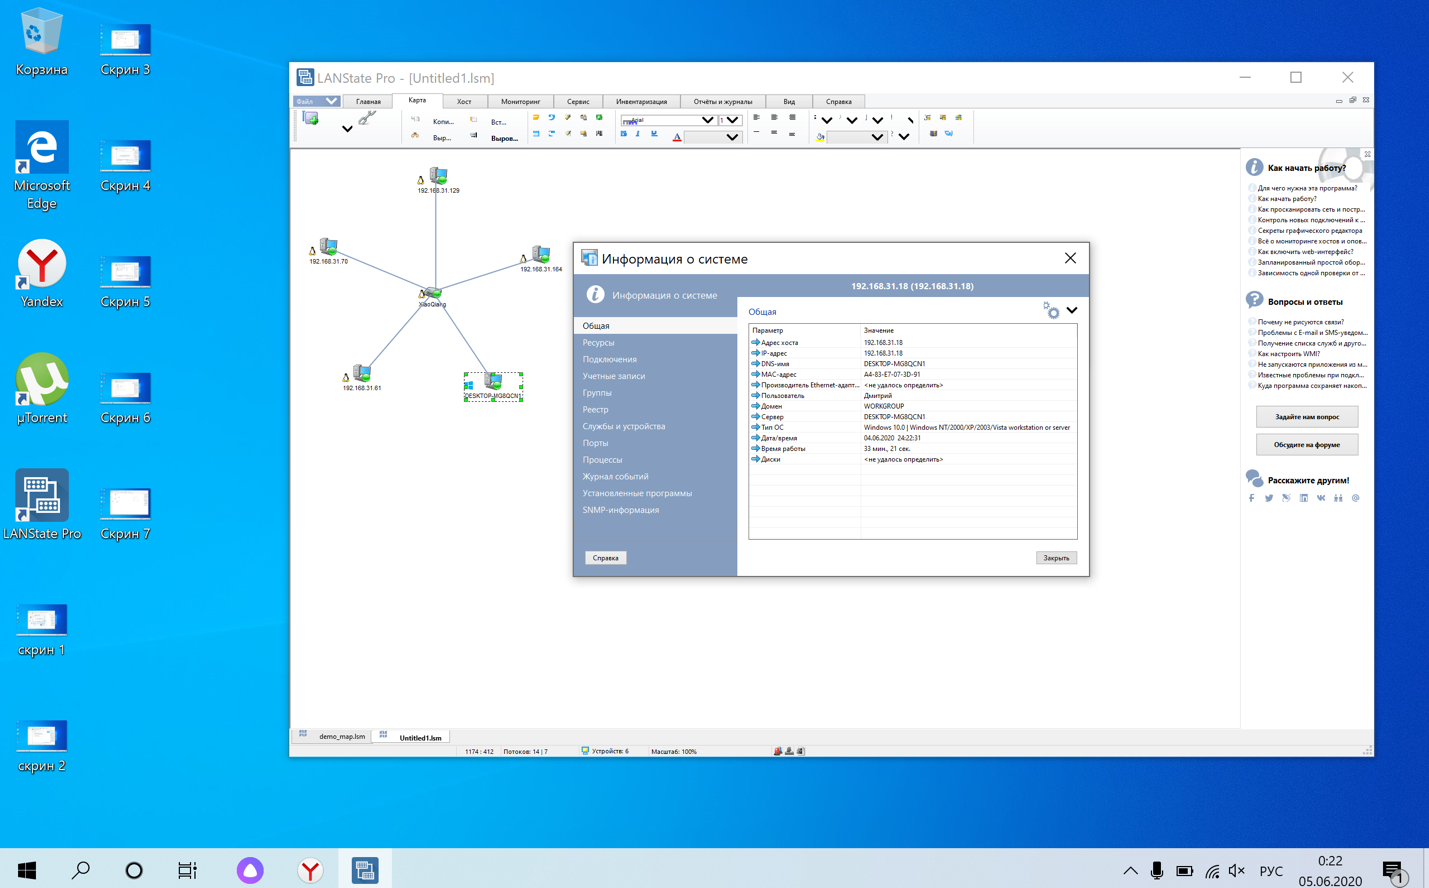Click the Справка button in dialog

[605, 558]
